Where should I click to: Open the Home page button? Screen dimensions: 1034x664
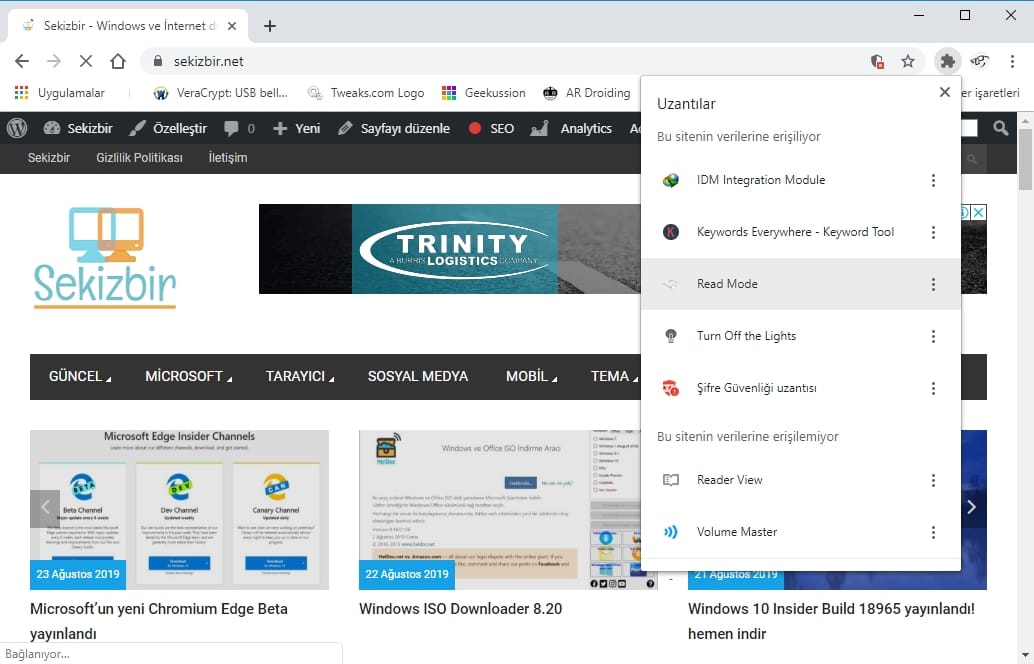coord(118,61)
